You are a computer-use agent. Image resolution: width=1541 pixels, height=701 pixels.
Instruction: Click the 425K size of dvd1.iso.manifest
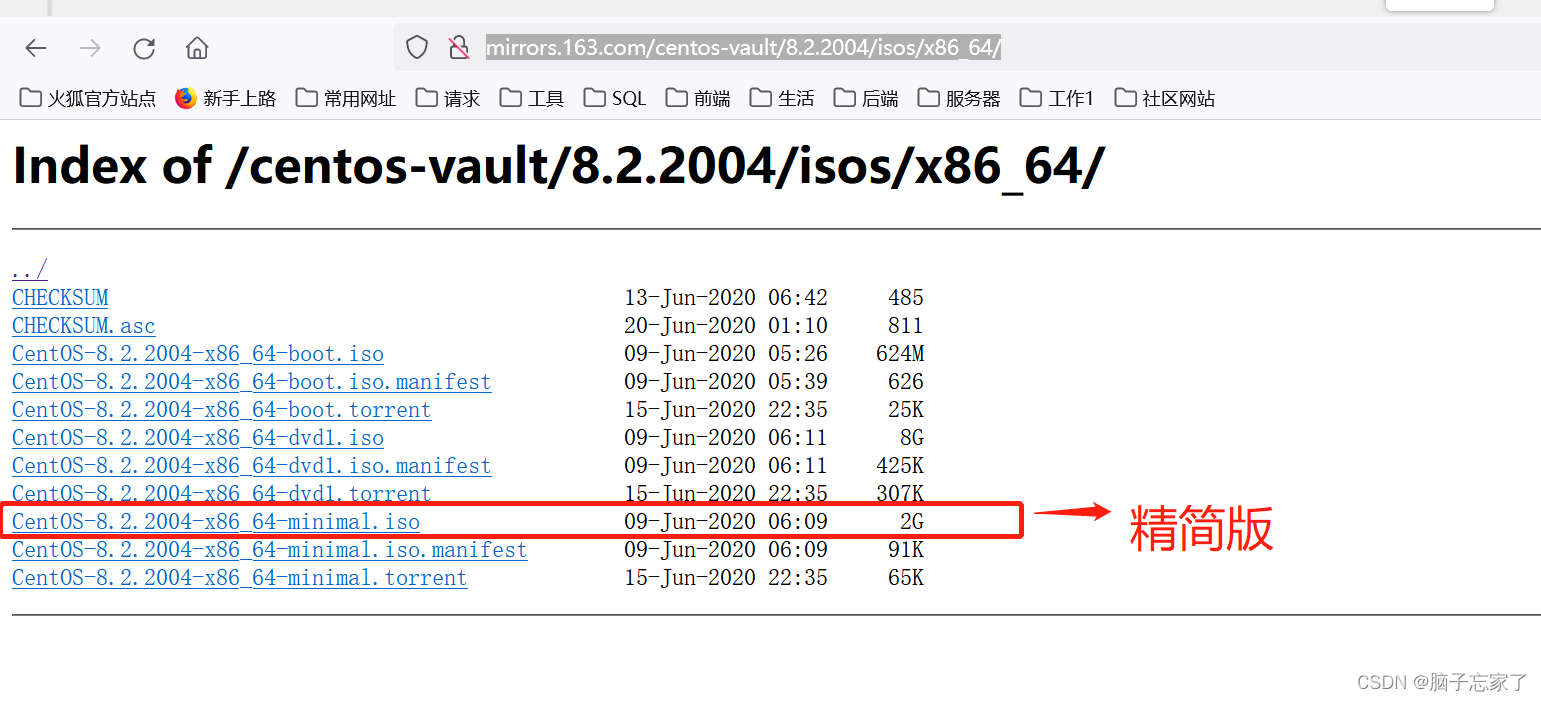(x=900, y=466)
